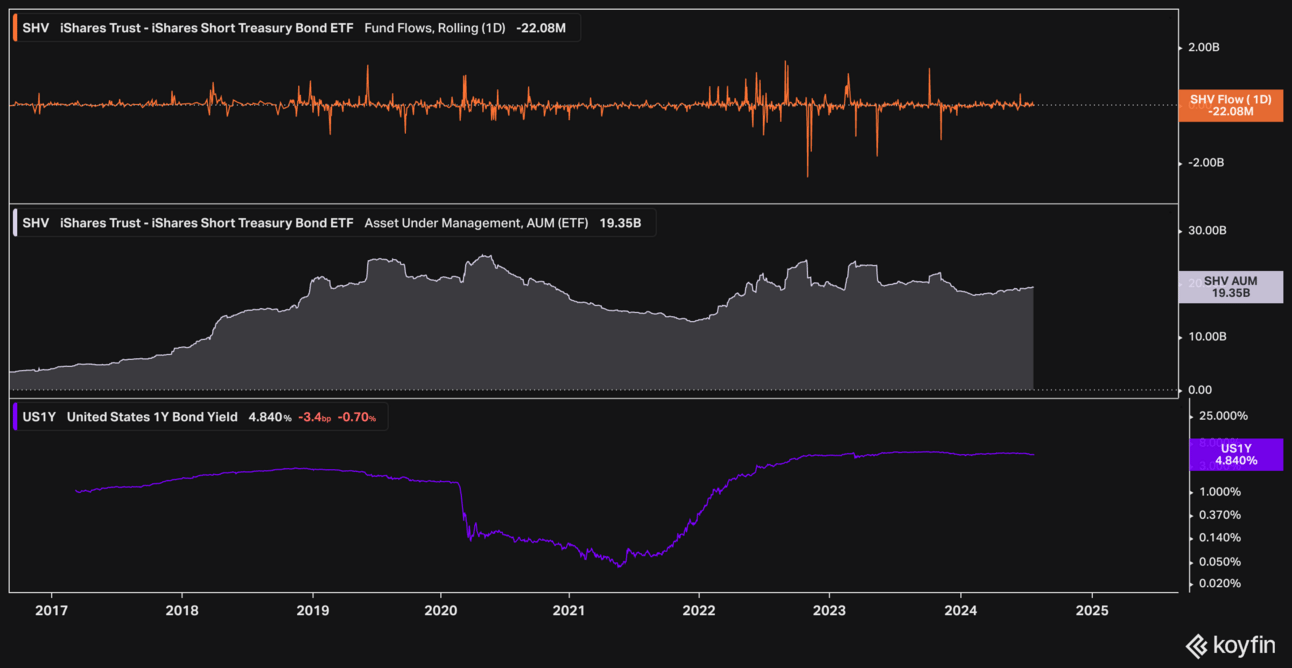Screen dimensions: 1292x668
Task: Click the -3.4bp change value
Action: pos(314,417)
